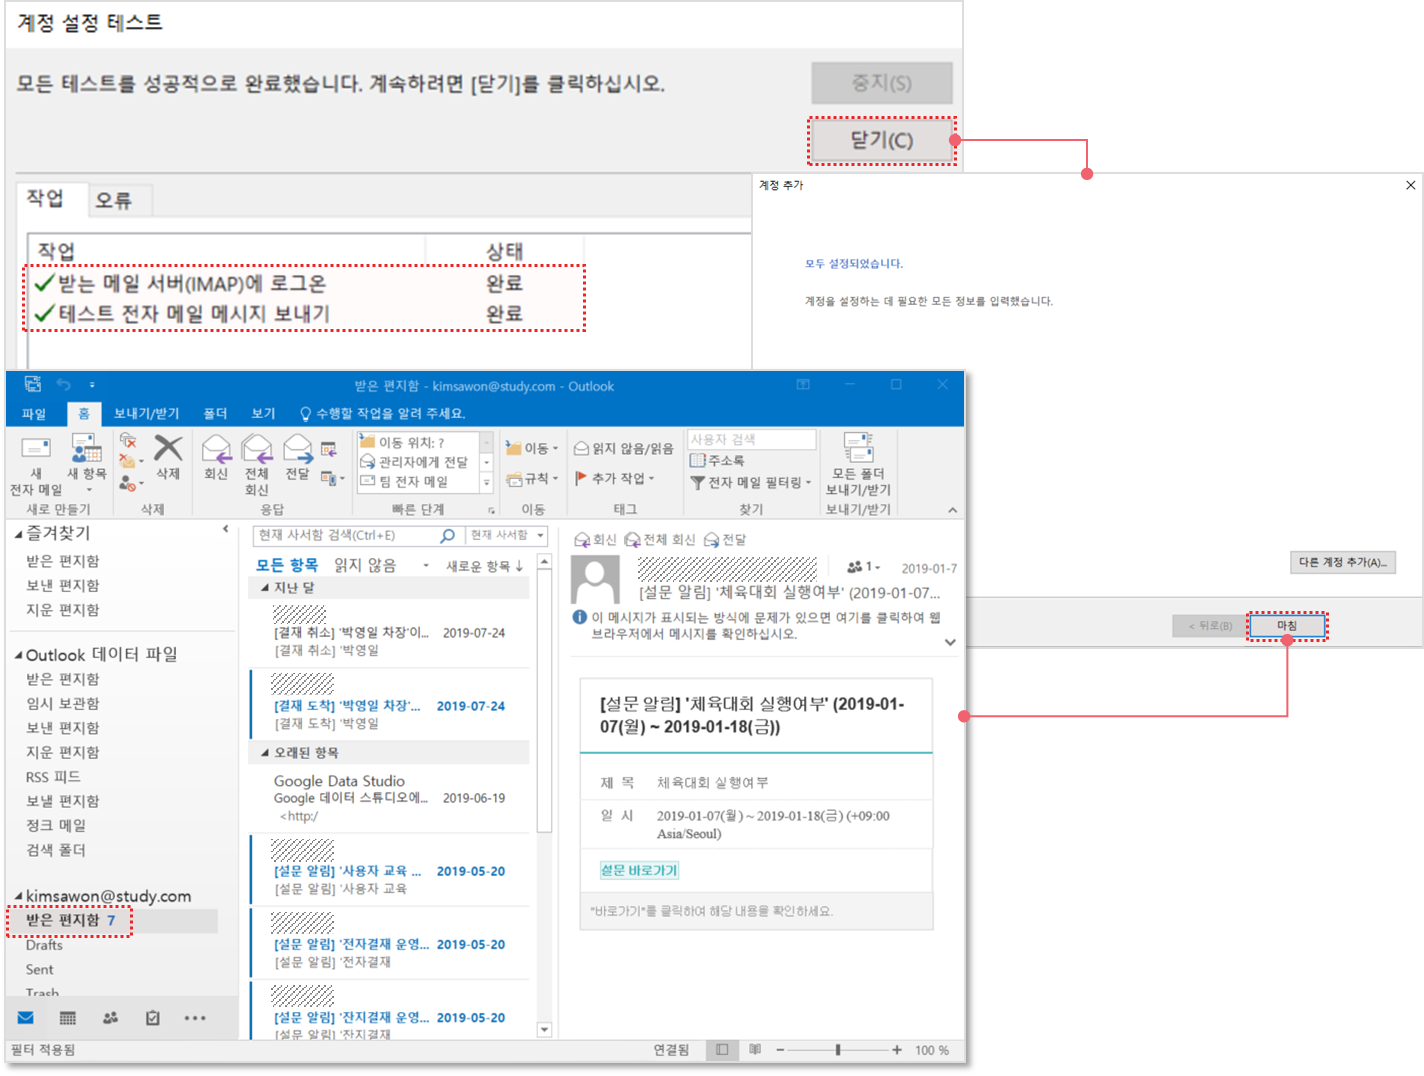This screenshot has width=1424, height=1076.
Task: Open the 보기 (View) ribbon tab
Action: pyautogui.click(x=263, y=414)
